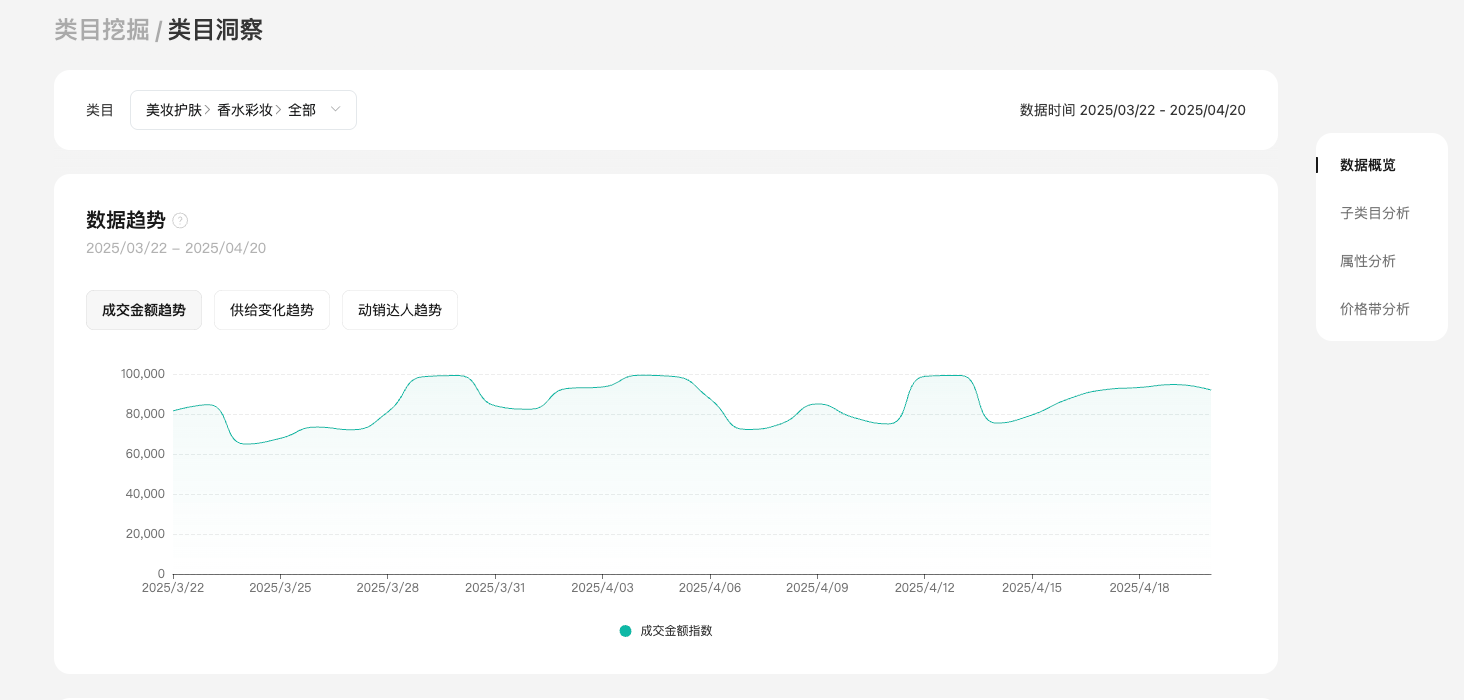
Task: Click the chevron arrow in category selector
Action: [336, 110]
